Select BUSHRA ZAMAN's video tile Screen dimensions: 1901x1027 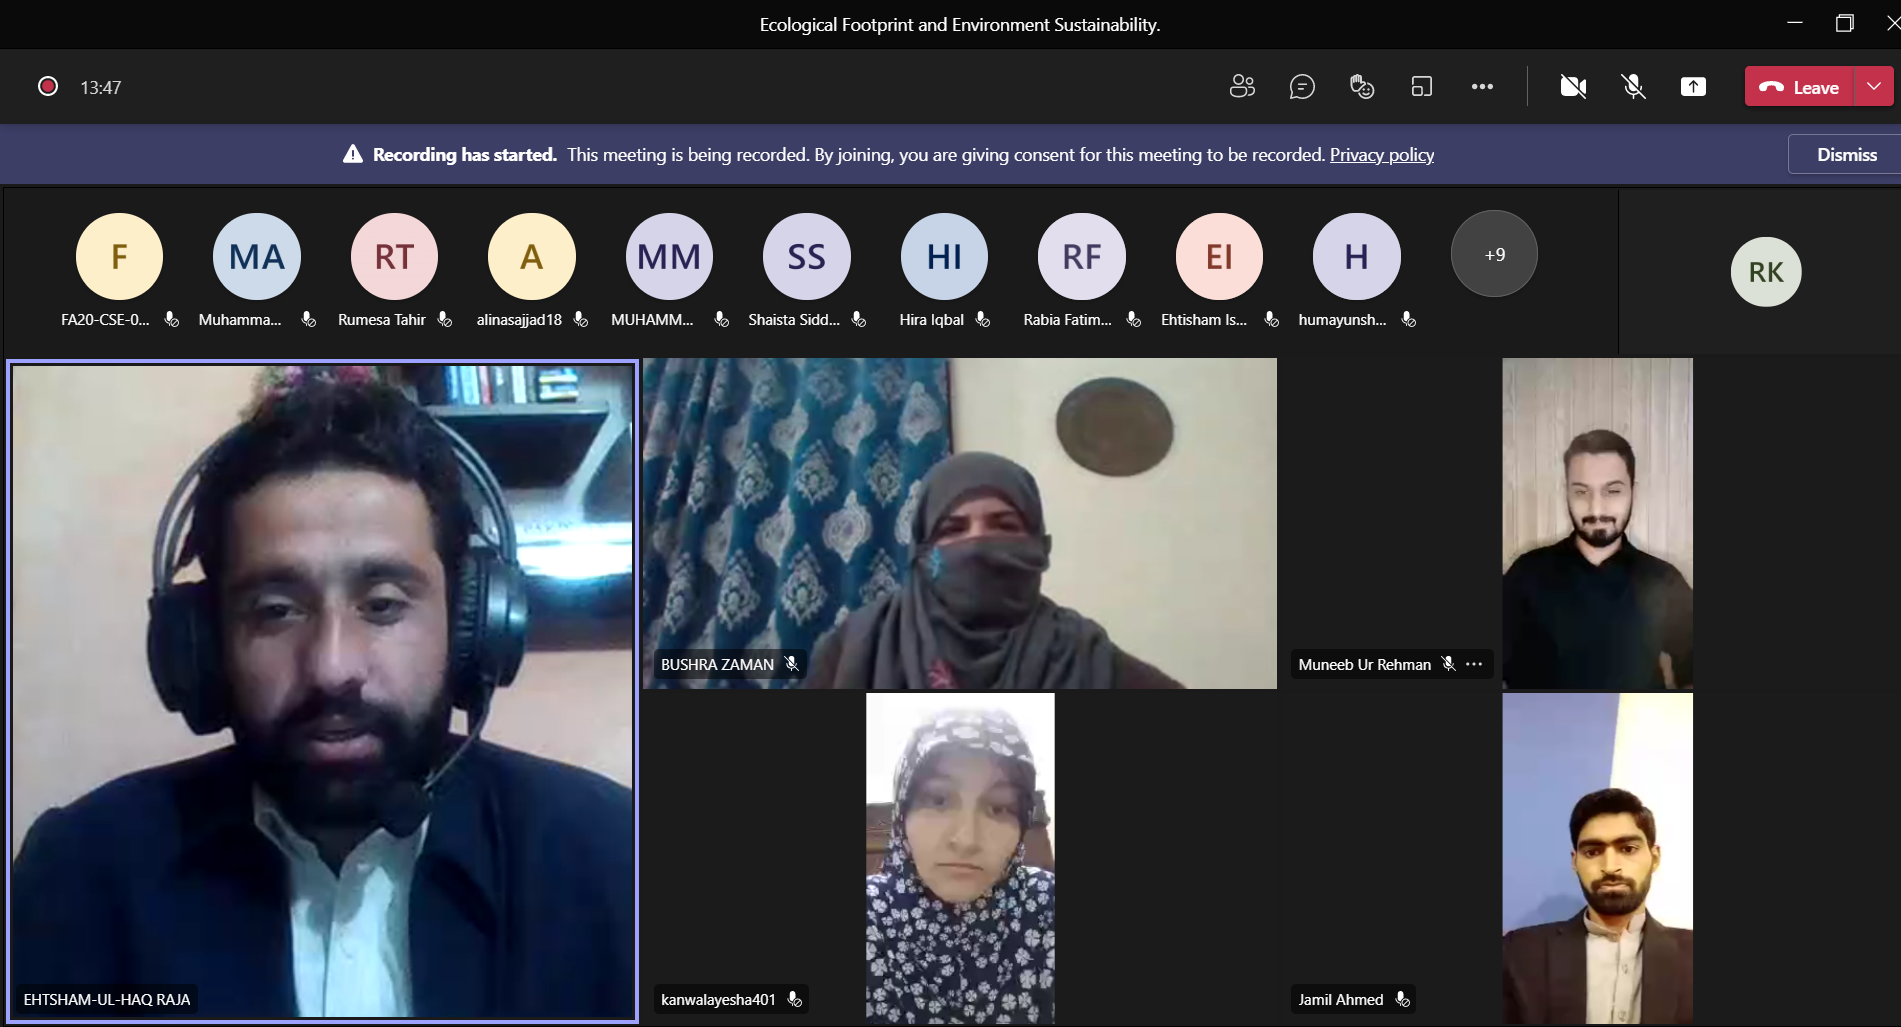coord(959,523)
